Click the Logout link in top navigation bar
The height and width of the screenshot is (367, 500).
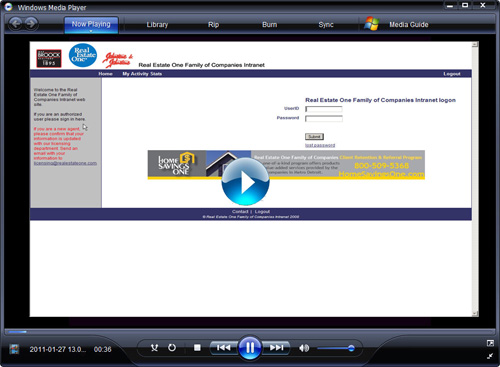(x=452, y=74)
